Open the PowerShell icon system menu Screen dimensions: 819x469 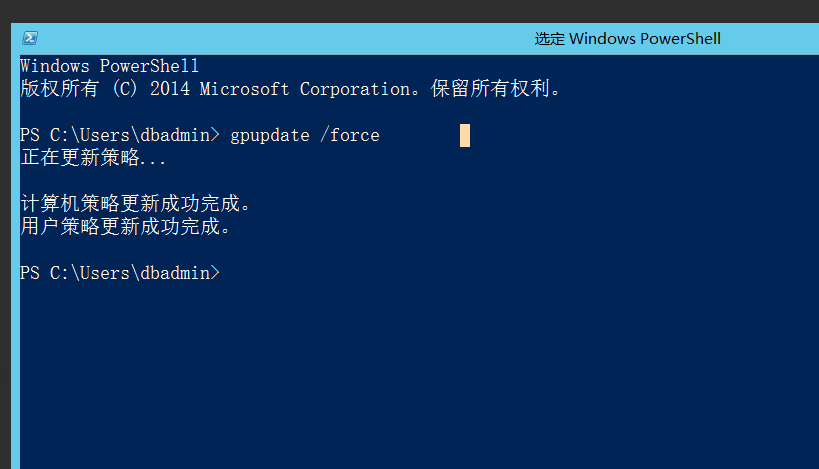(x=30, y=38)
